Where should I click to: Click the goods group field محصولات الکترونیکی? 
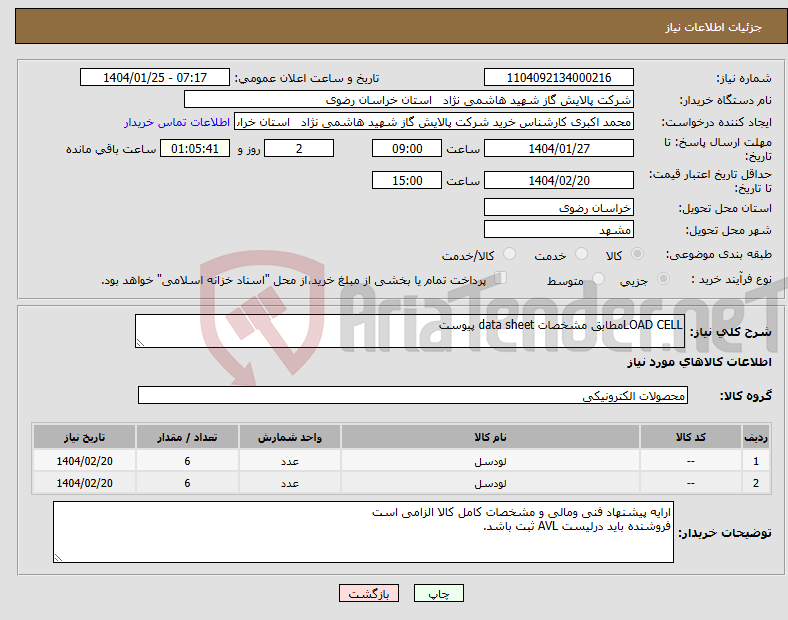413,395
